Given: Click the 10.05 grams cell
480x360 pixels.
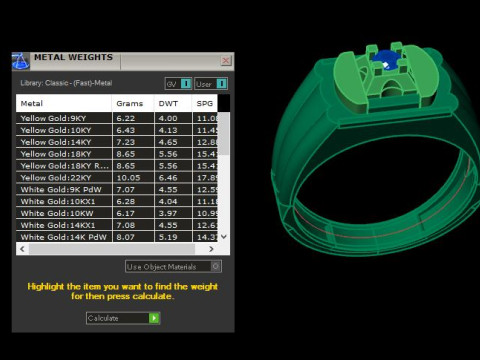Looking at the screenshot, I should 133,178.
